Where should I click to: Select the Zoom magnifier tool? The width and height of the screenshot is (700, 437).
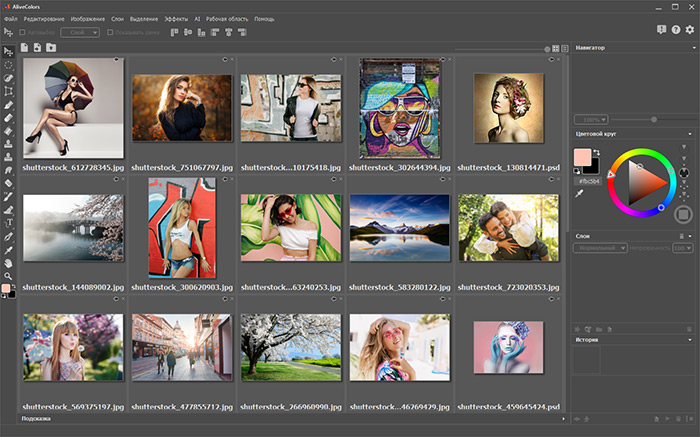coord(9,275)
